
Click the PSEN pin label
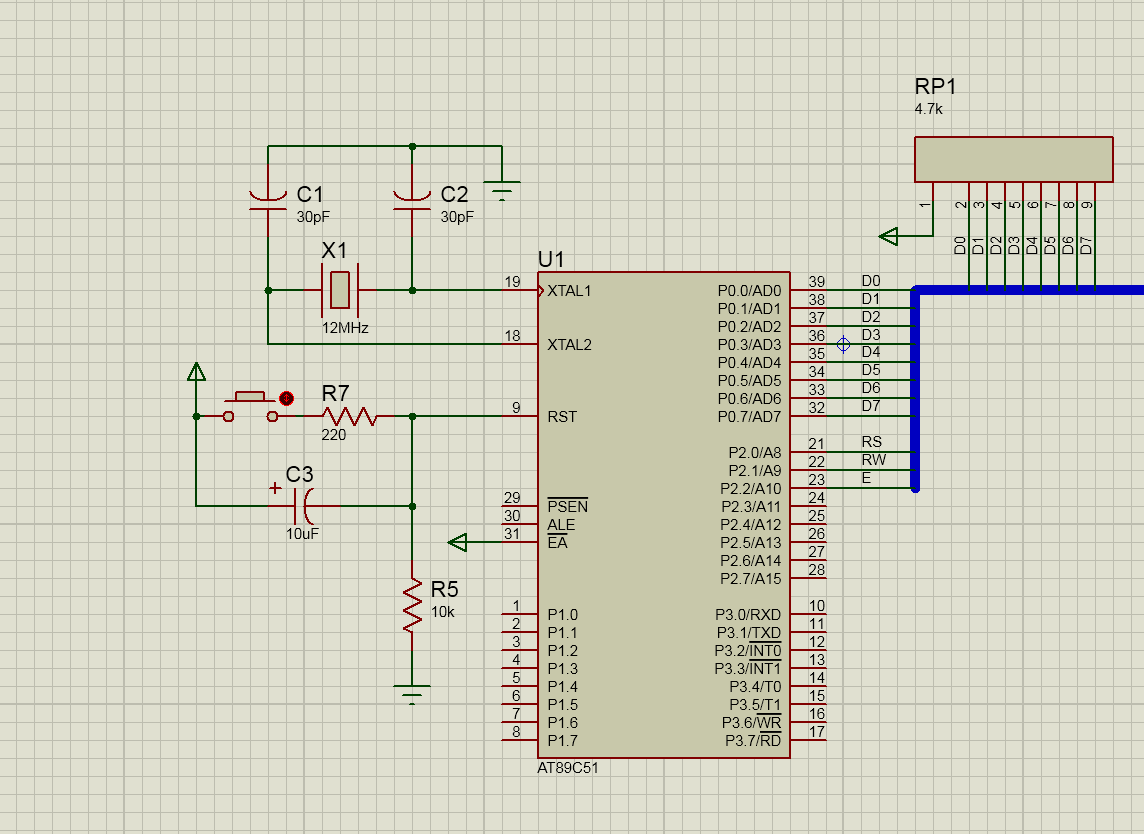[567, 506]
